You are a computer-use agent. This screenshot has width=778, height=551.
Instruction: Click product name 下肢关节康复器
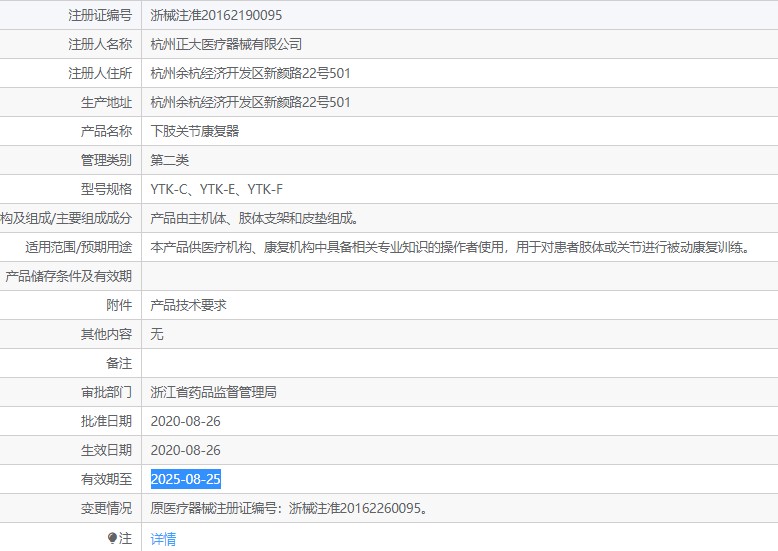coord(194,131)
